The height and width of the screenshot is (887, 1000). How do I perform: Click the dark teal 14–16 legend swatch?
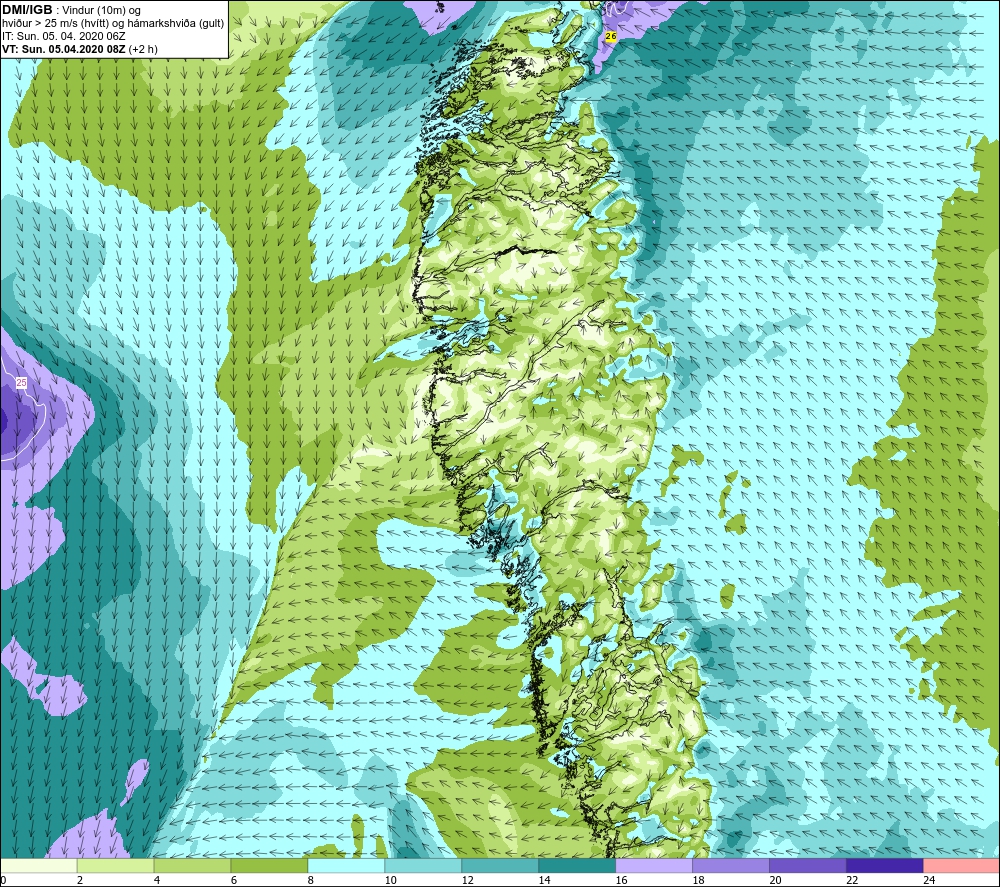coord(577,865)
